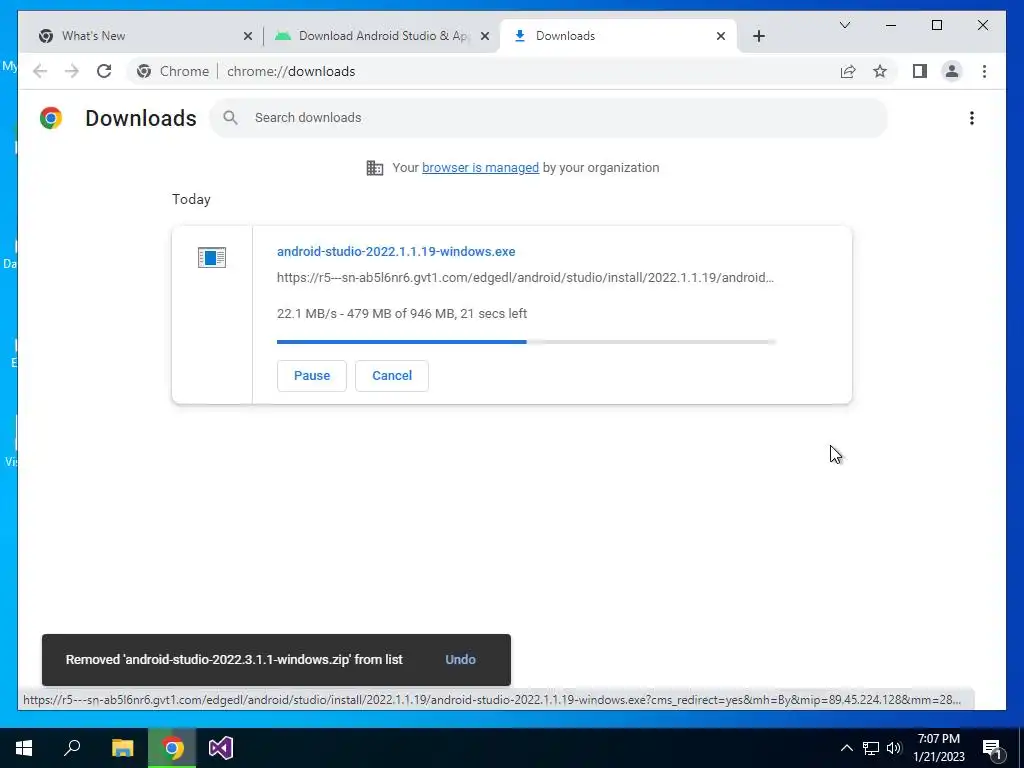Open the browser is managed link

[480, 168]
